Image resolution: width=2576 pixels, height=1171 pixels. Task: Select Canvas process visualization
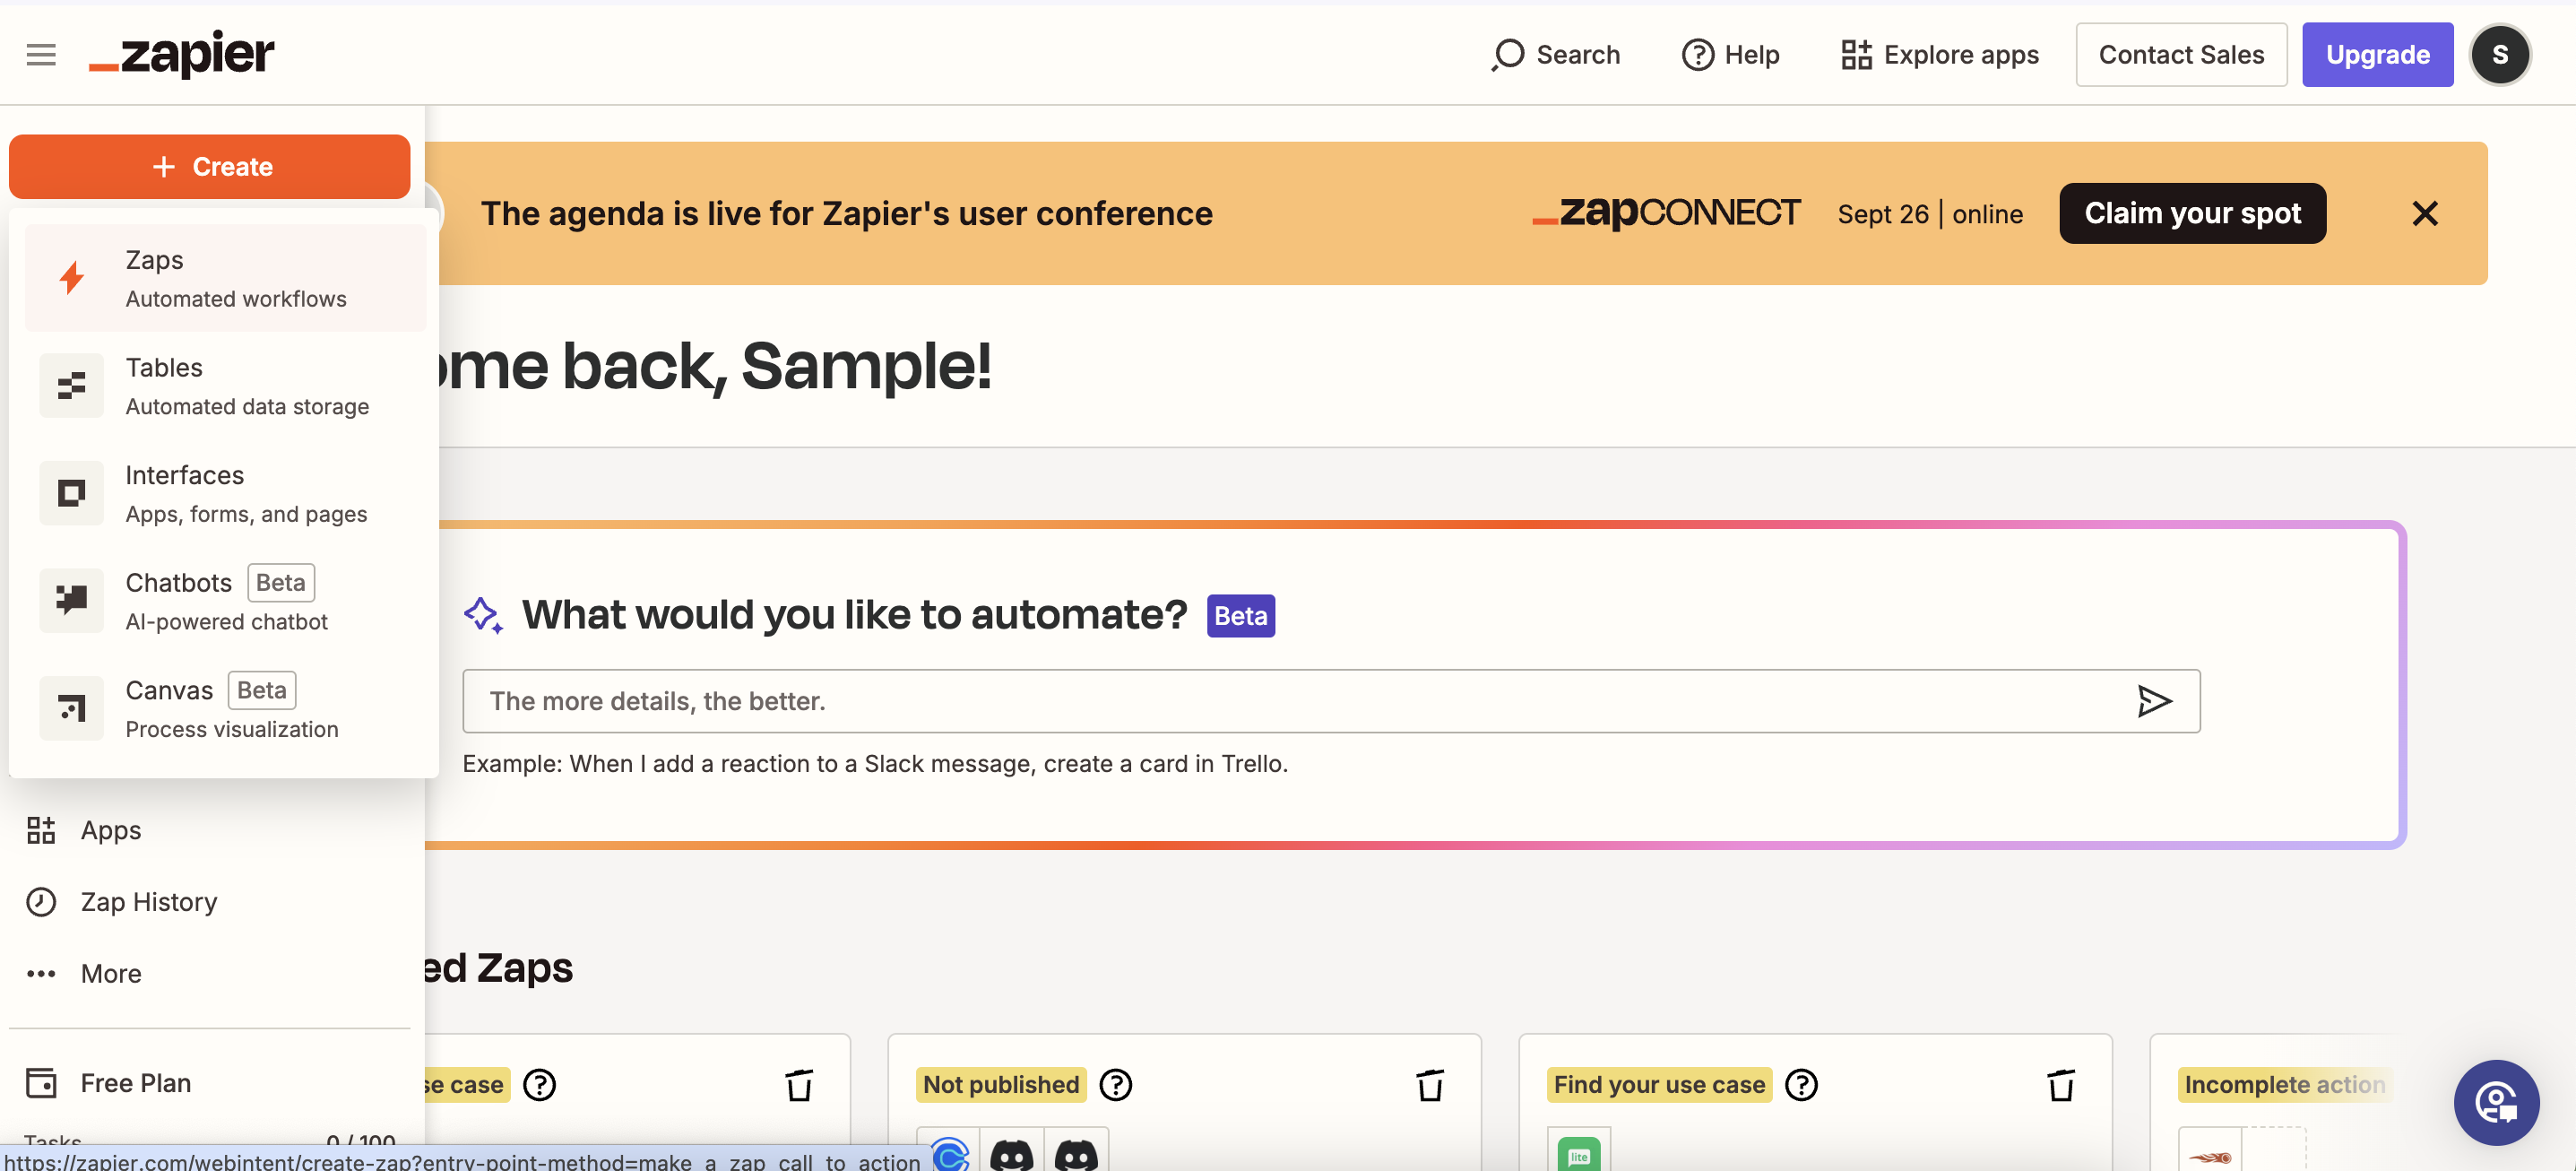coord(225,708)
